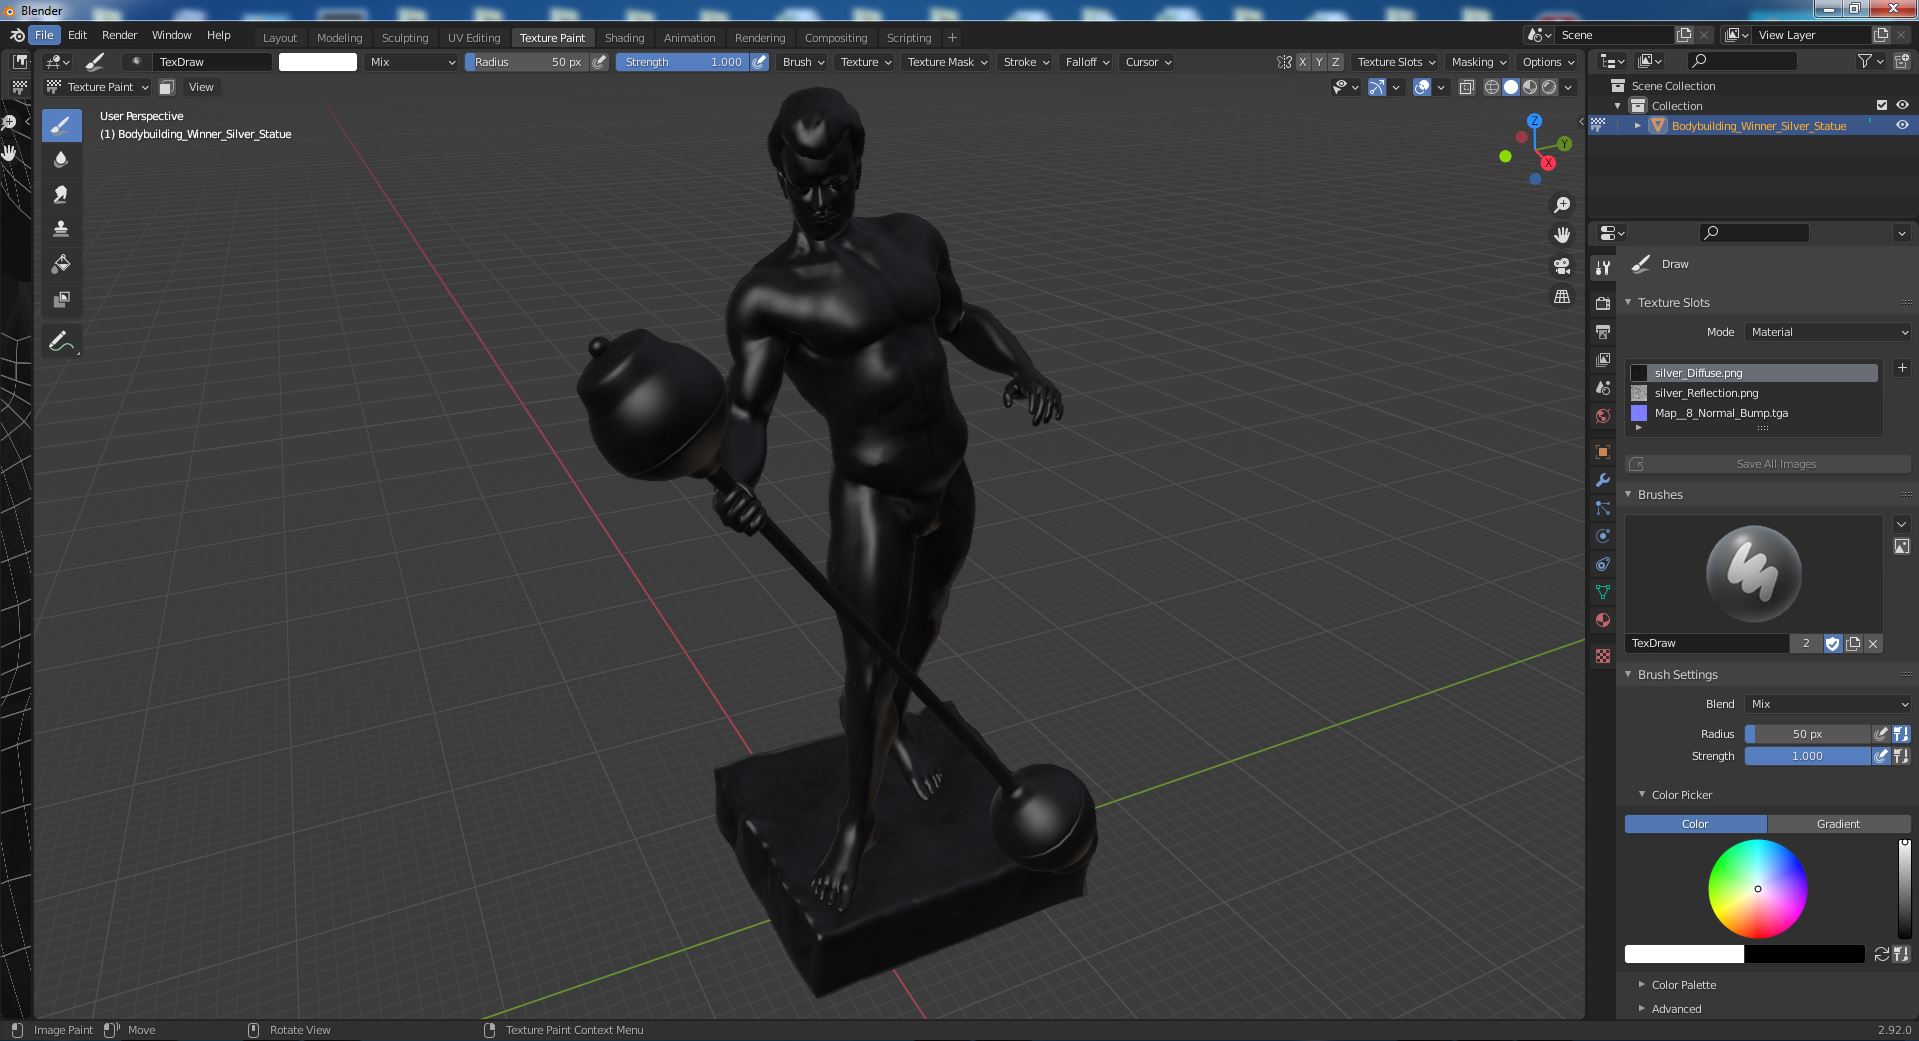The width and height of the screenshot is (1919, 1041).
Task: Add a new texture paint slot
Action: tap(1902, 368)
